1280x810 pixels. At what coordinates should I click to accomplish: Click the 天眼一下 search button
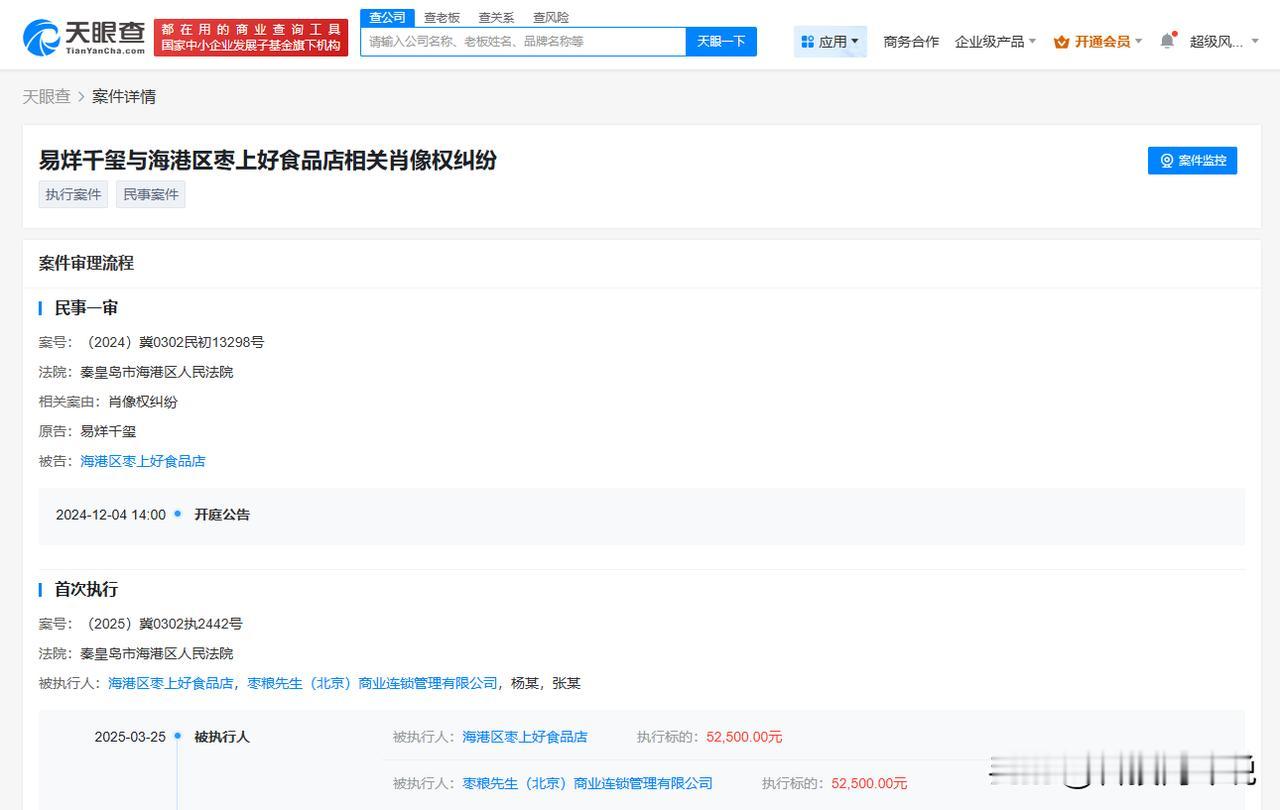click(721, 41)
